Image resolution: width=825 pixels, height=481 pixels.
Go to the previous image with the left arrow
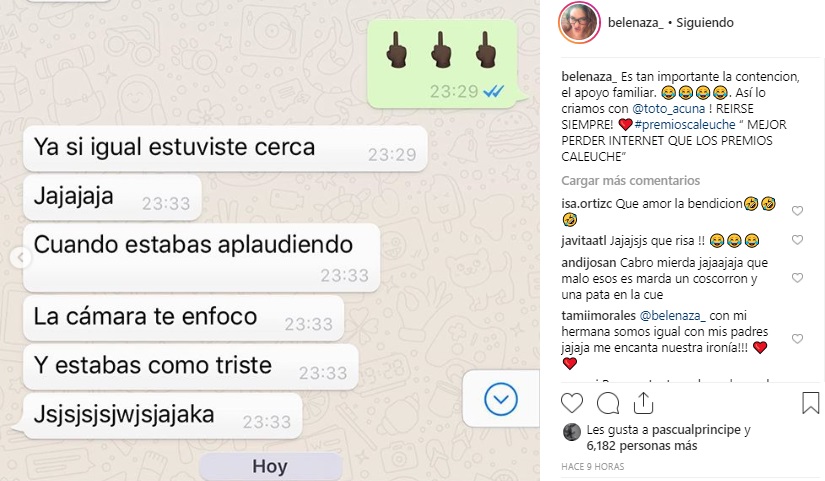[21, 258]
